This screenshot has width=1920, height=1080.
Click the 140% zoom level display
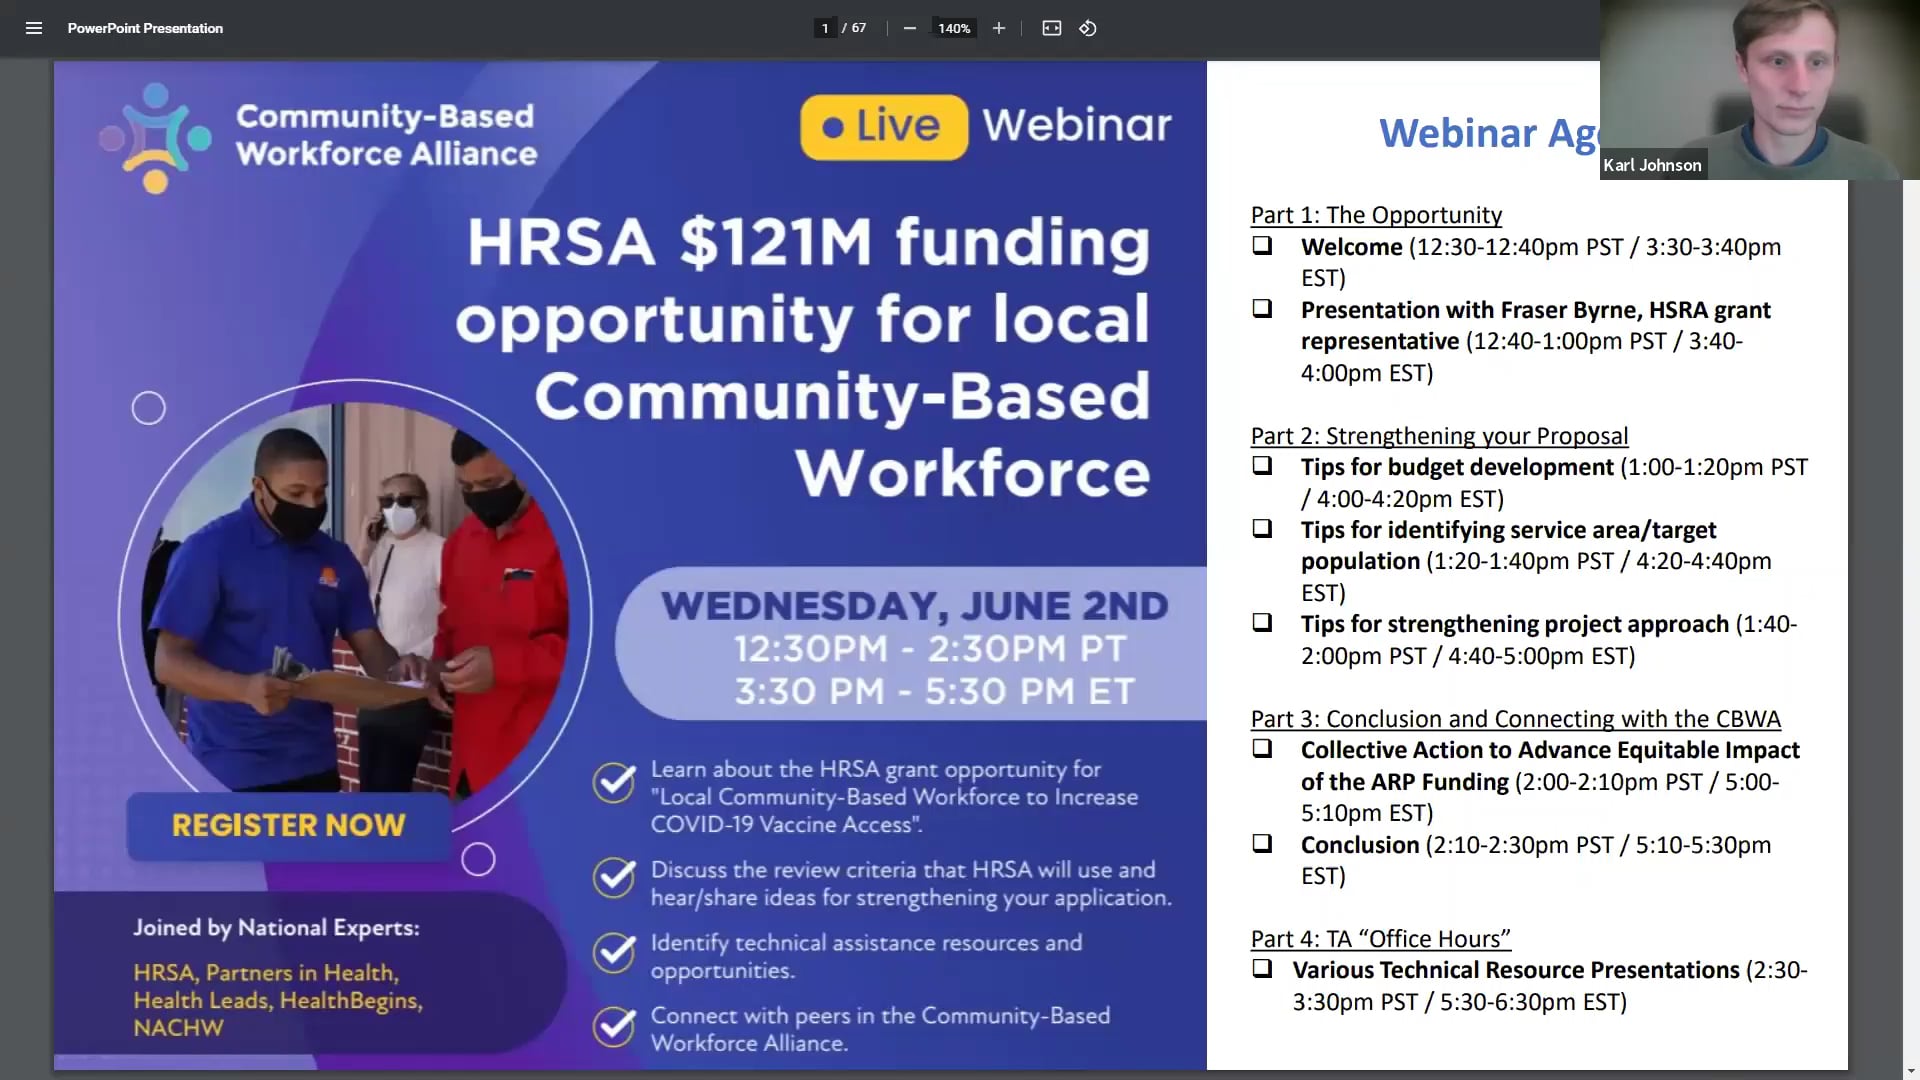click(x=953, y=28)
